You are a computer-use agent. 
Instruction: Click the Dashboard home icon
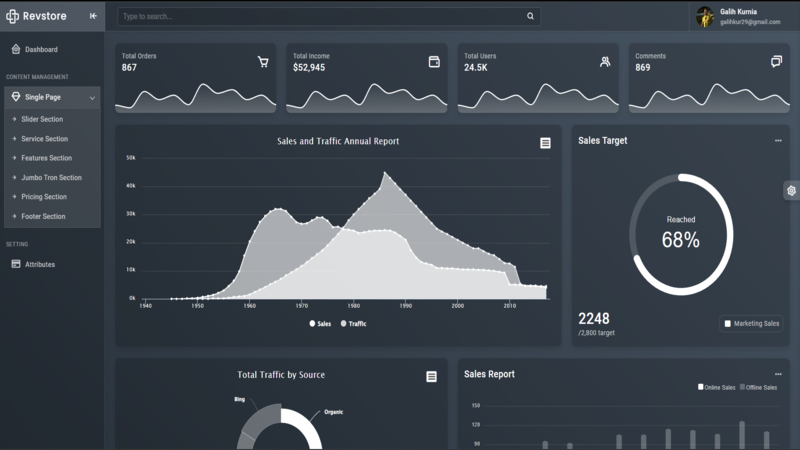coord(16,49)
